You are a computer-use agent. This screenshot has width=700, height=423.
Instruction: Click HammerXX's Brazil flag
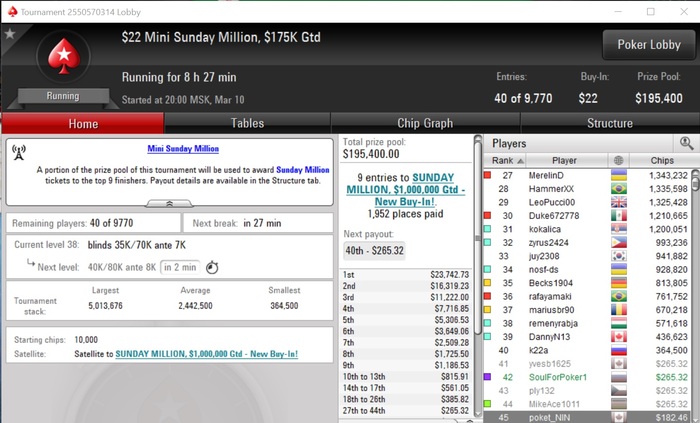pyautogui.click(x=619, y=189)
